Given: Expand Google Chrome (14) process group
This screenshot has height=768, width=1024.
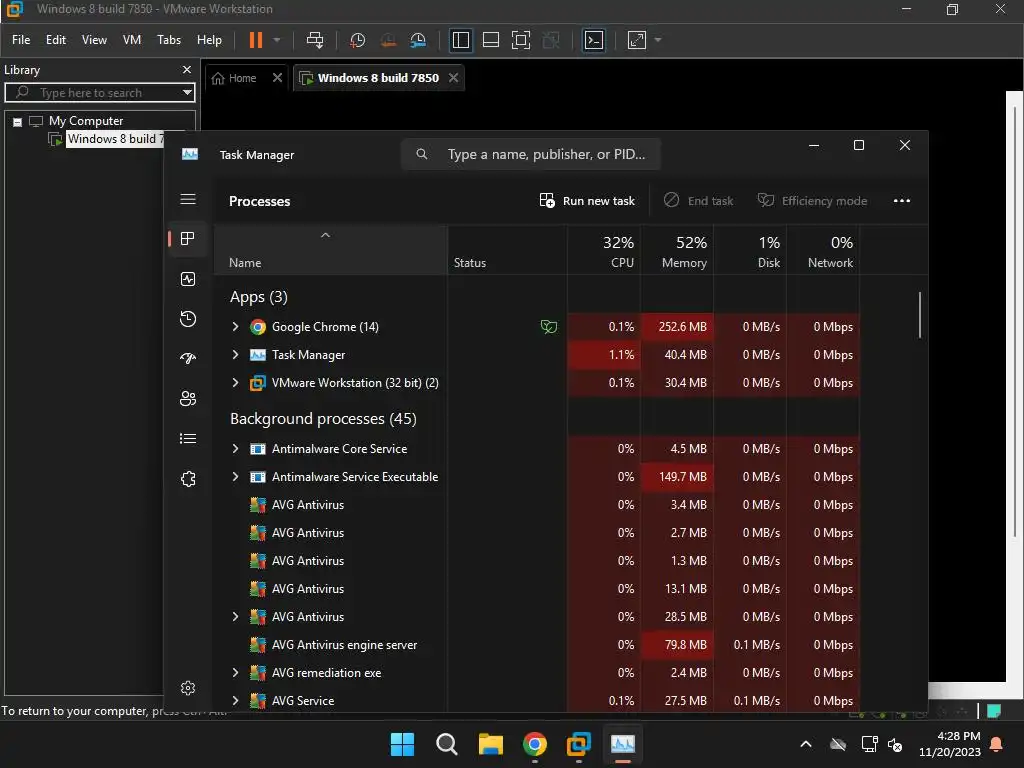Looking at the screenshot, I should click(236, 327).
